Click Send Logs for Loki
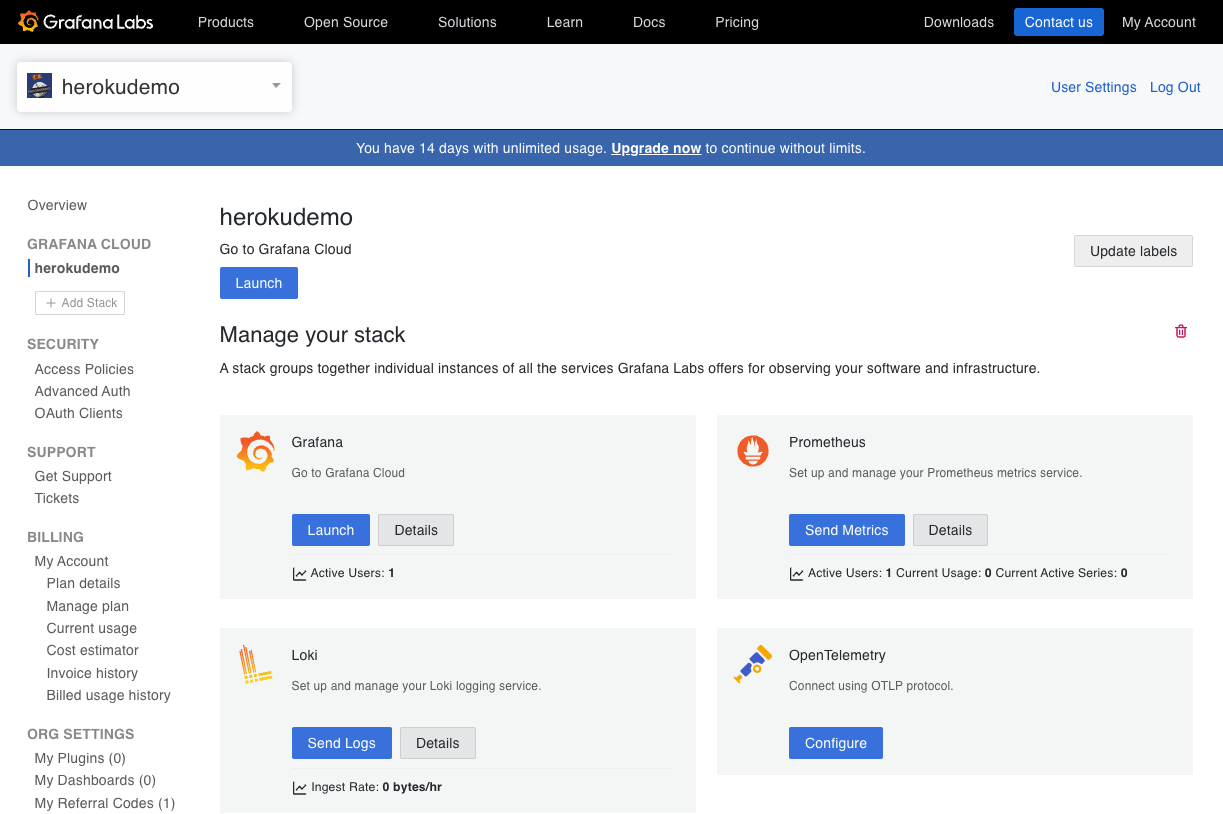Image resolution: width=1223 pixels, height=814 pixels. tap(342, 743)
